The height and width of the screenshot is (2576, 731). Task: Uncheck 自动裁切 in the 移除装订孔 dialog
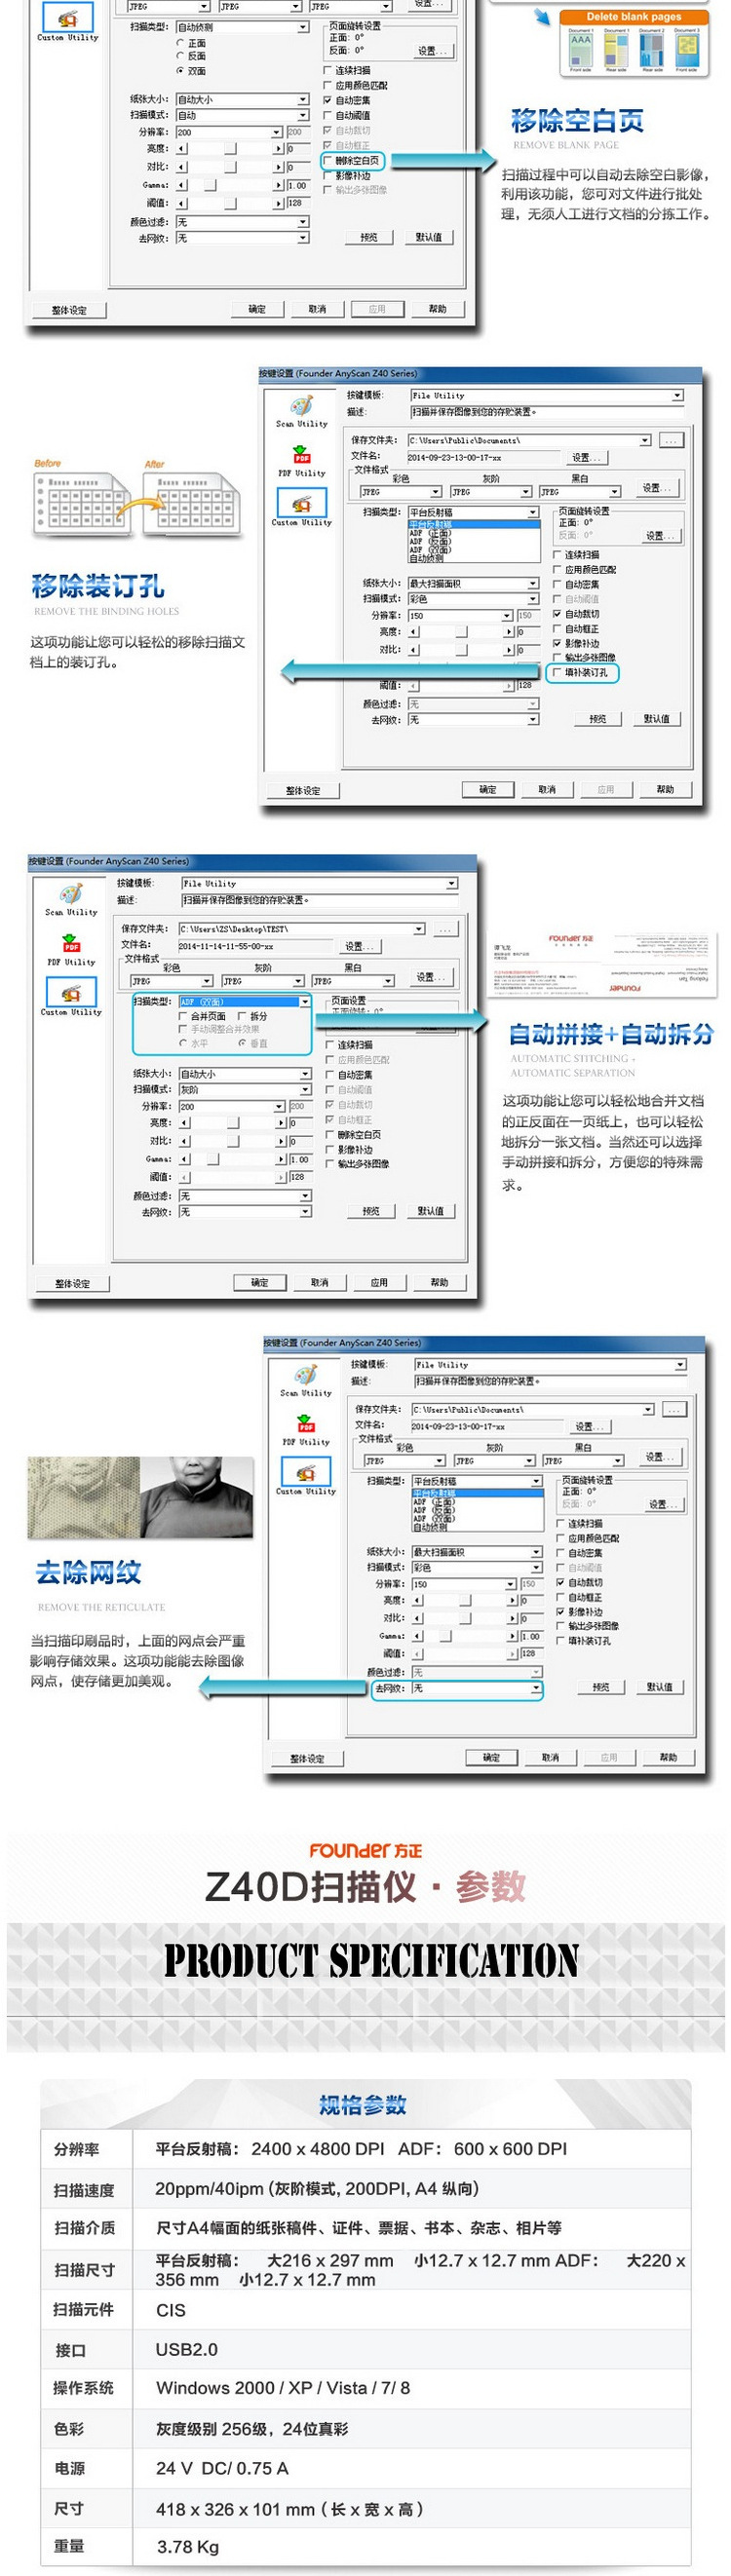(558, 614)
